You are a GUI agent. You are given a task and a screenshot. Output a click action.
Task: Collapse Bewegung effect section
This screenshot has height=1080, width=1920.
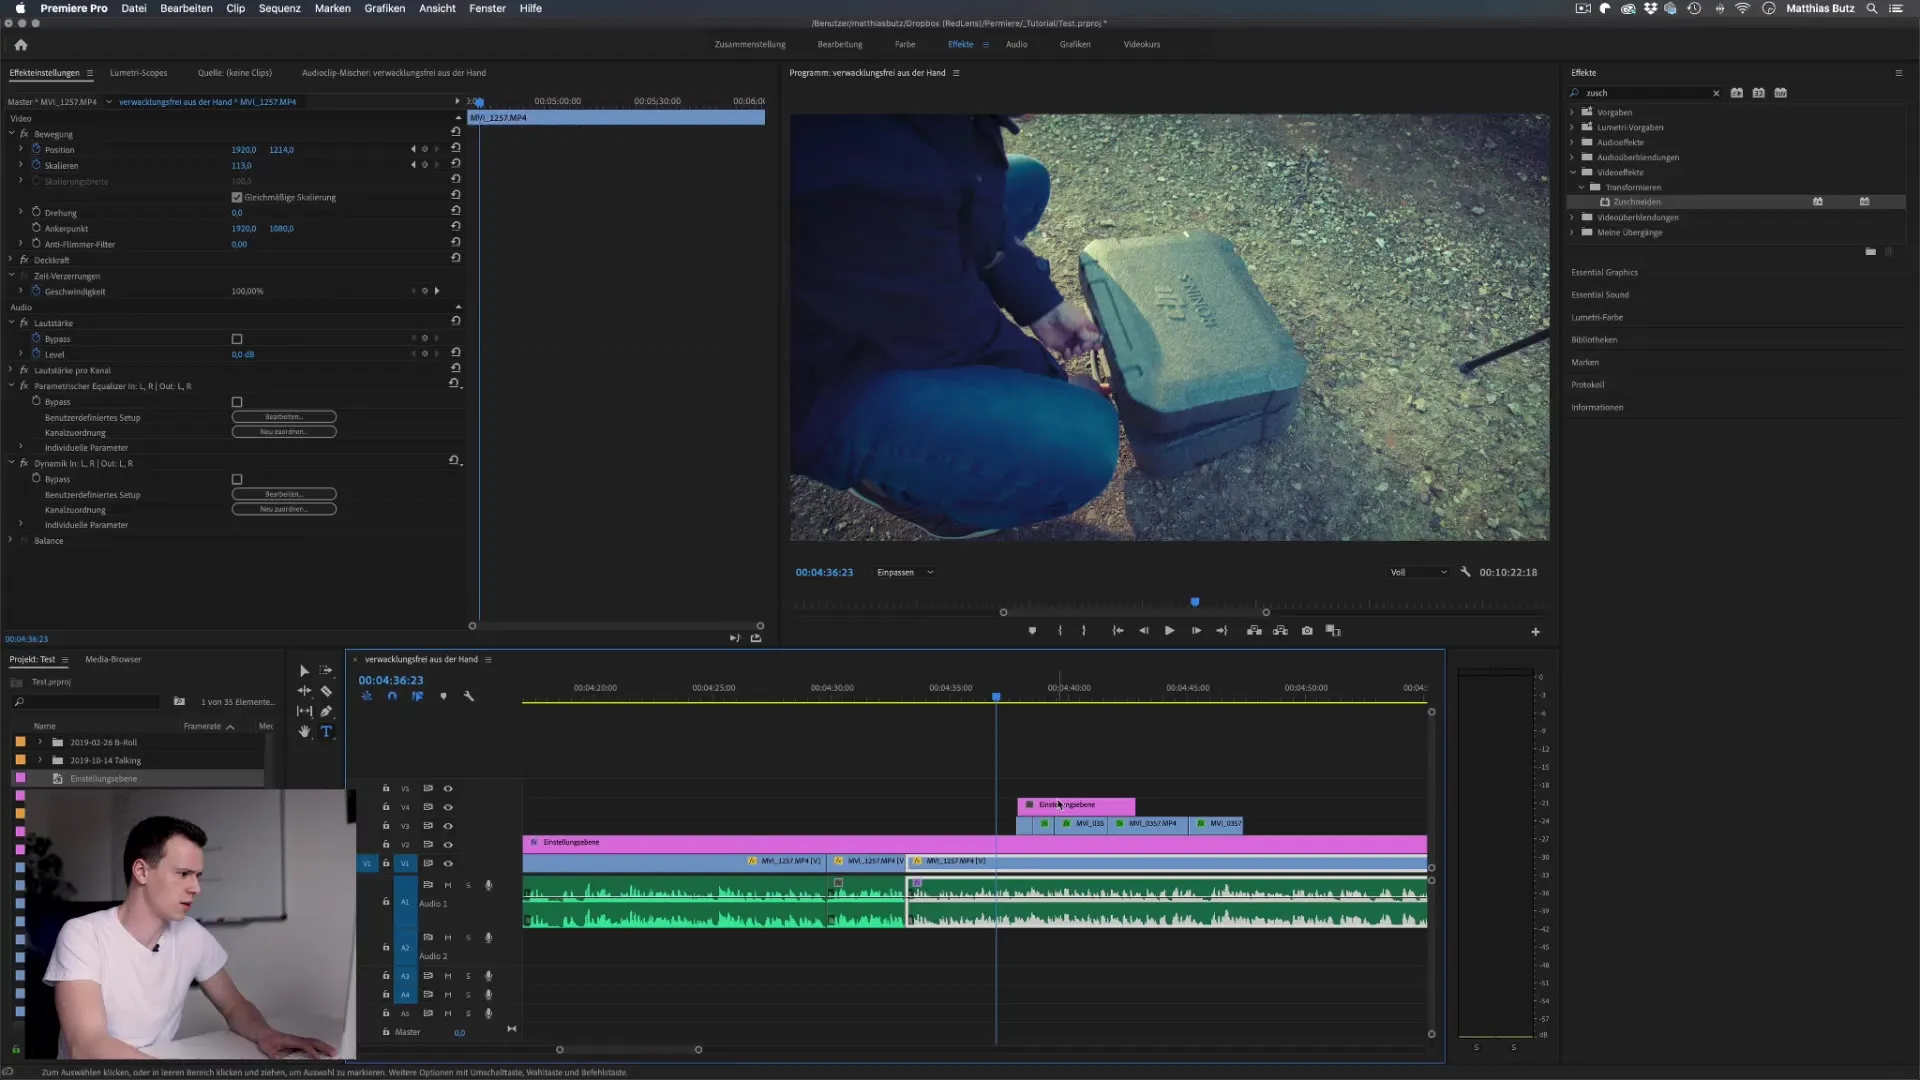(11, 133)
